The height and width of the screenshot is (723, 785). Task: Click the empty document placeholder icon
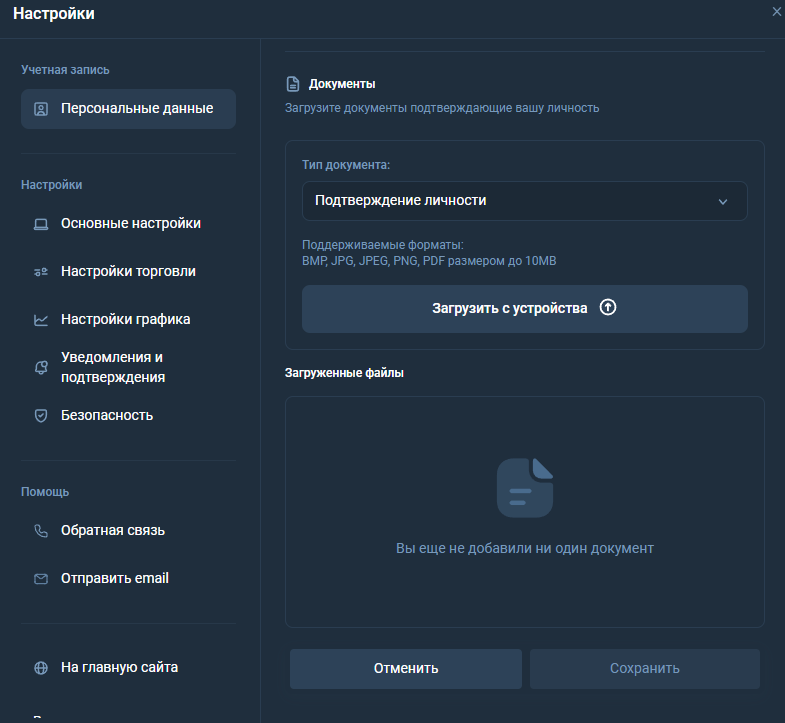[x=525, y=487]
